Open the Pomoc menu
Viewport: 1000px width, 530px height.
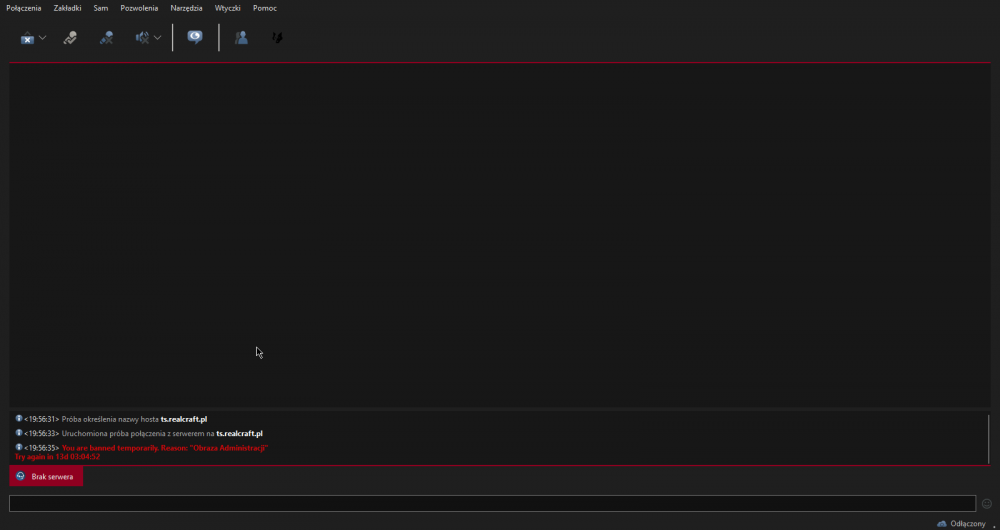[265, 8]
